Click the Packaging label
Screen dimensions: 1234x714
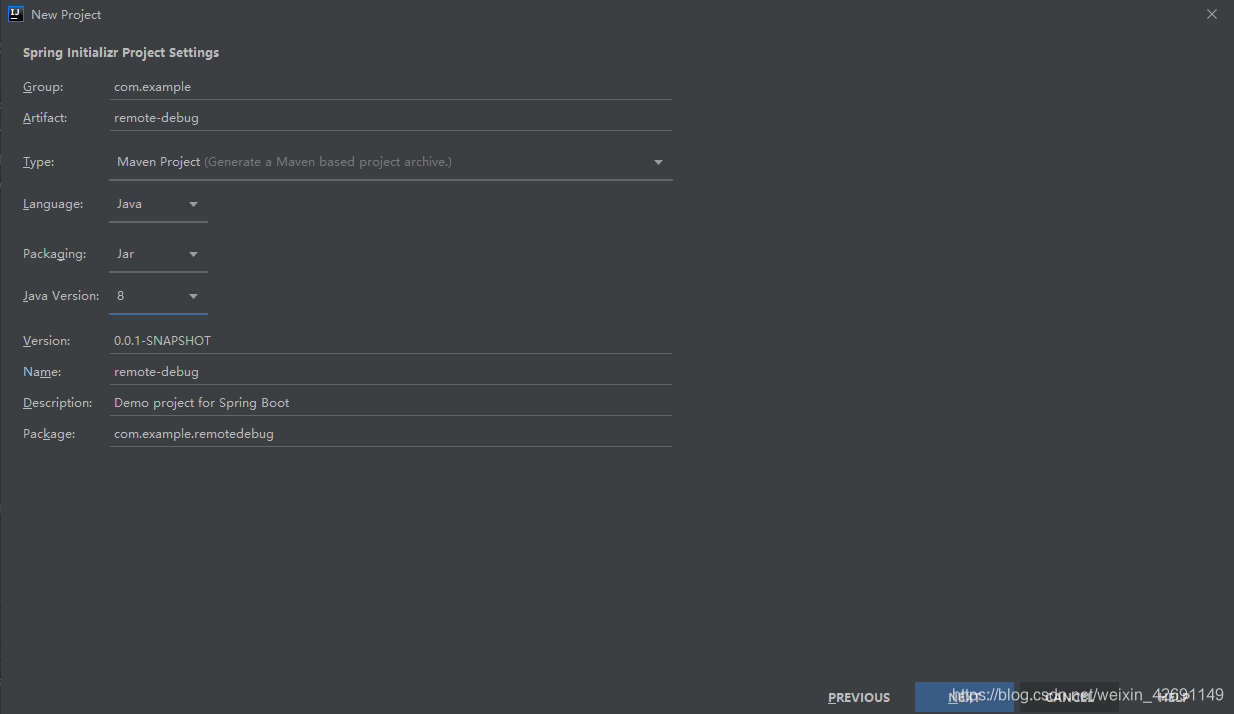(x=55, y=254)
